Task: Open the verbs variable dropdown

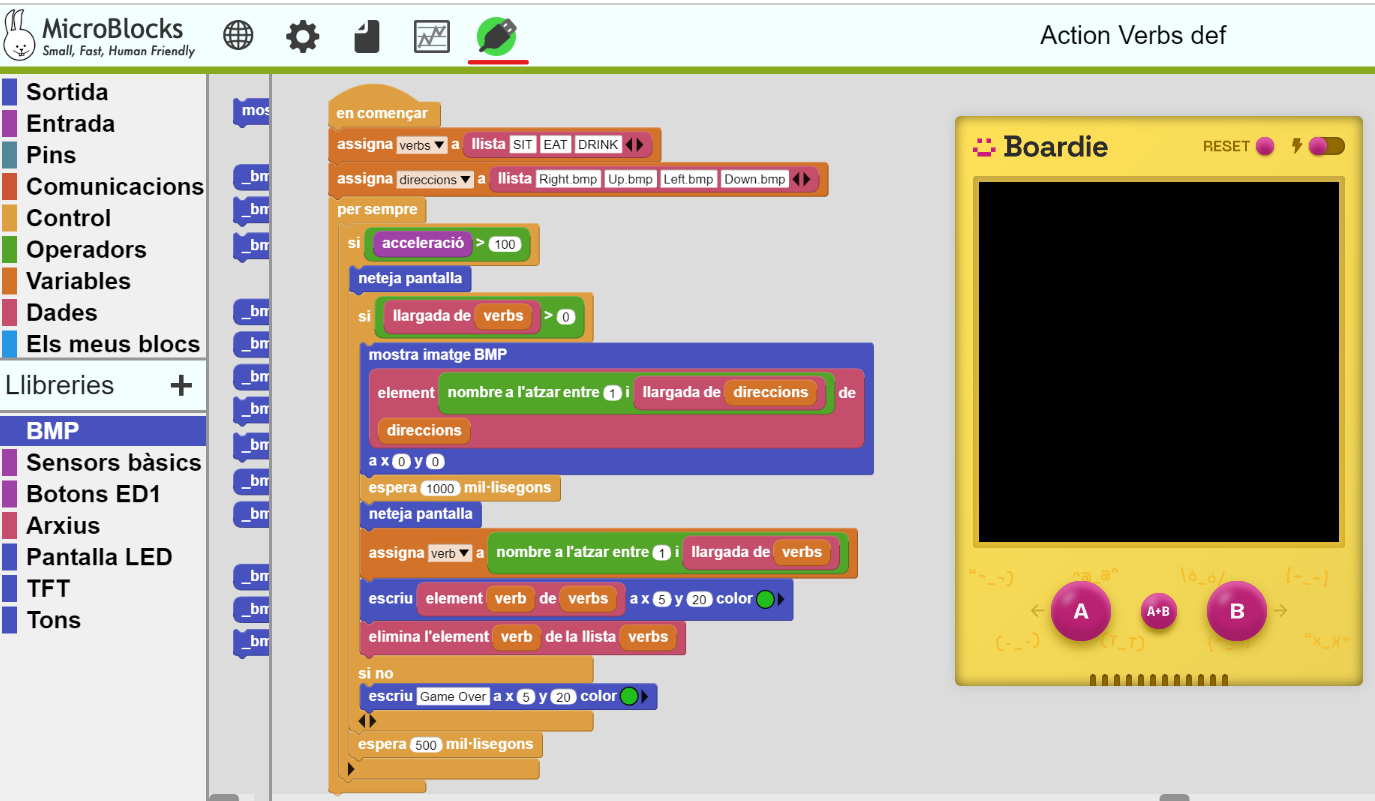Action: 421,145
